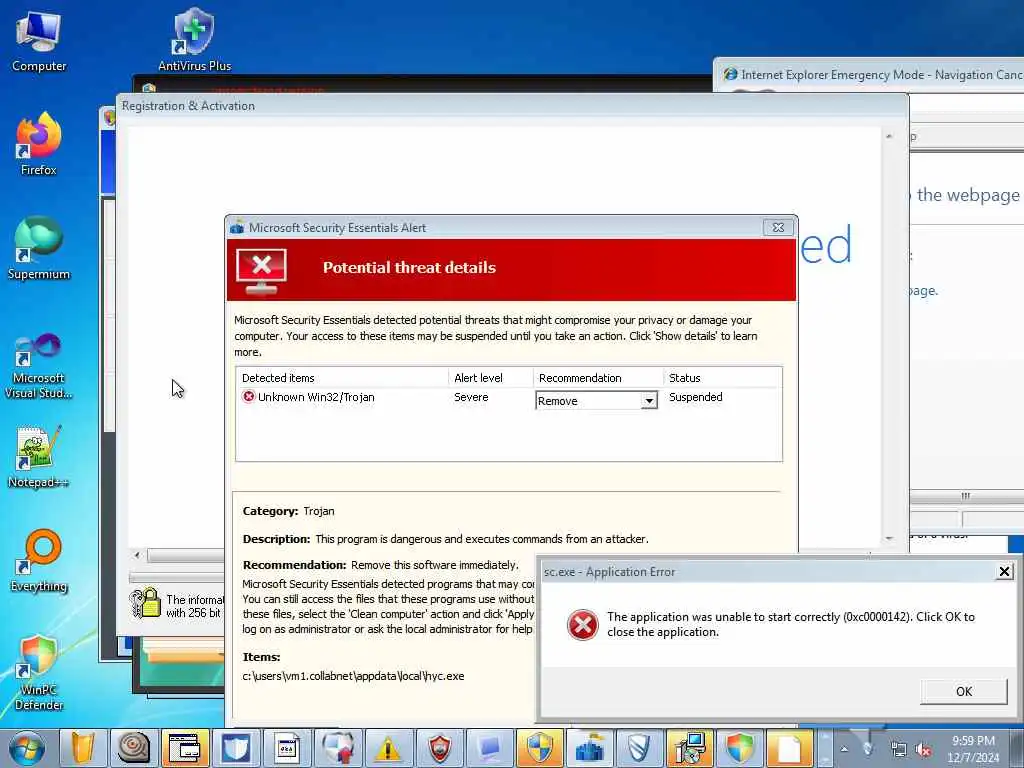The height and width of the screenshot is (768, 1024).
Task: Click scroll down arrow in Registration window
Action: point(889,538)
